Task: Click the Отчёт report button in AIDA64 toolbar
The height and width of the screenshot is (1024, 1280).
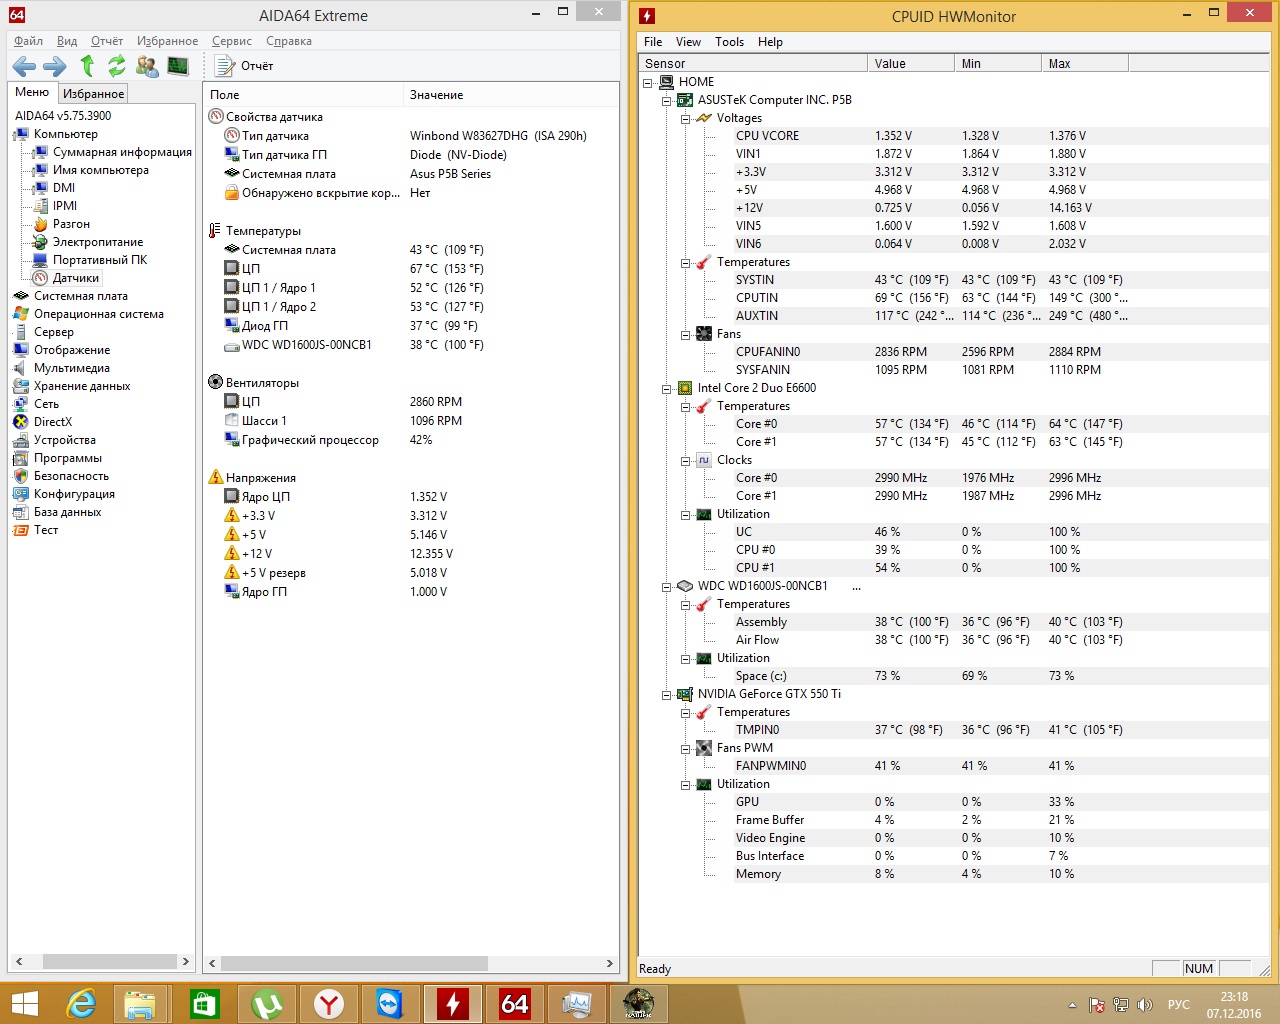Action: pyautogui.click(x=245, y=66)
